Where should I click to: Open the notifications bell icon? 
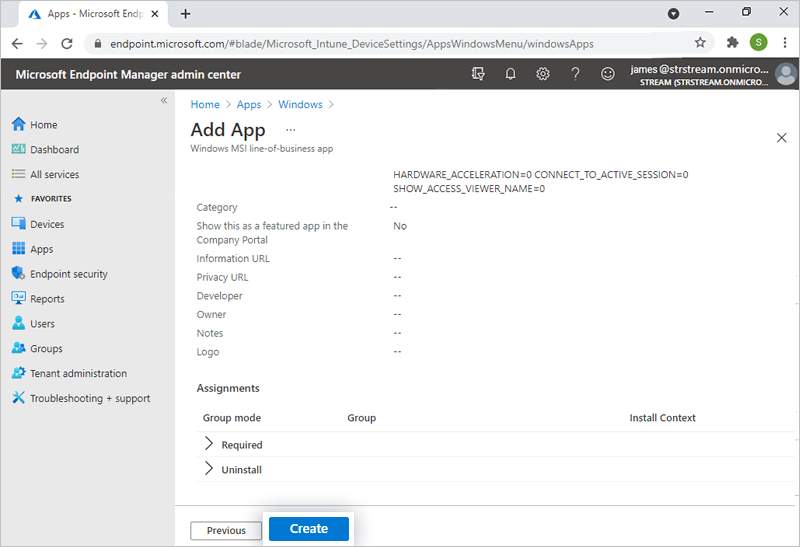[x=510, y=74]
